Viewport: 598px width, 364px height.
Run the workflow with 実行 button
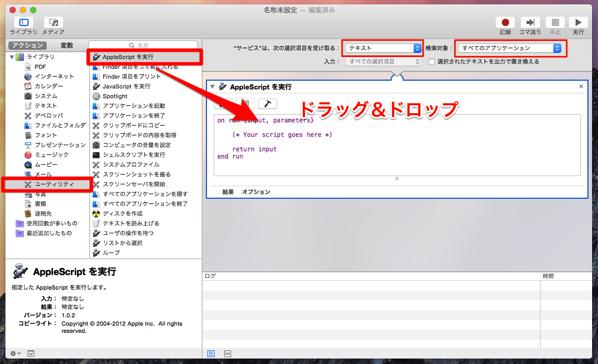click(x=578, y=23)
